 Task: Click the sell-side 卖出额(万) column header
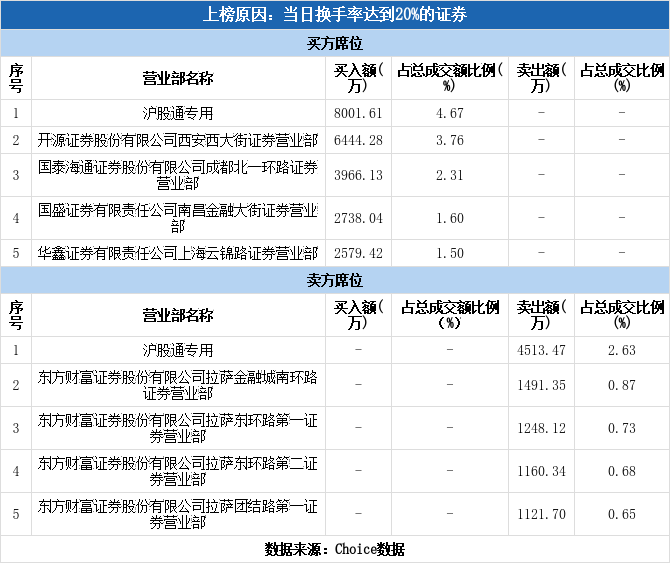pyautogui.click(x=541, y=315)
